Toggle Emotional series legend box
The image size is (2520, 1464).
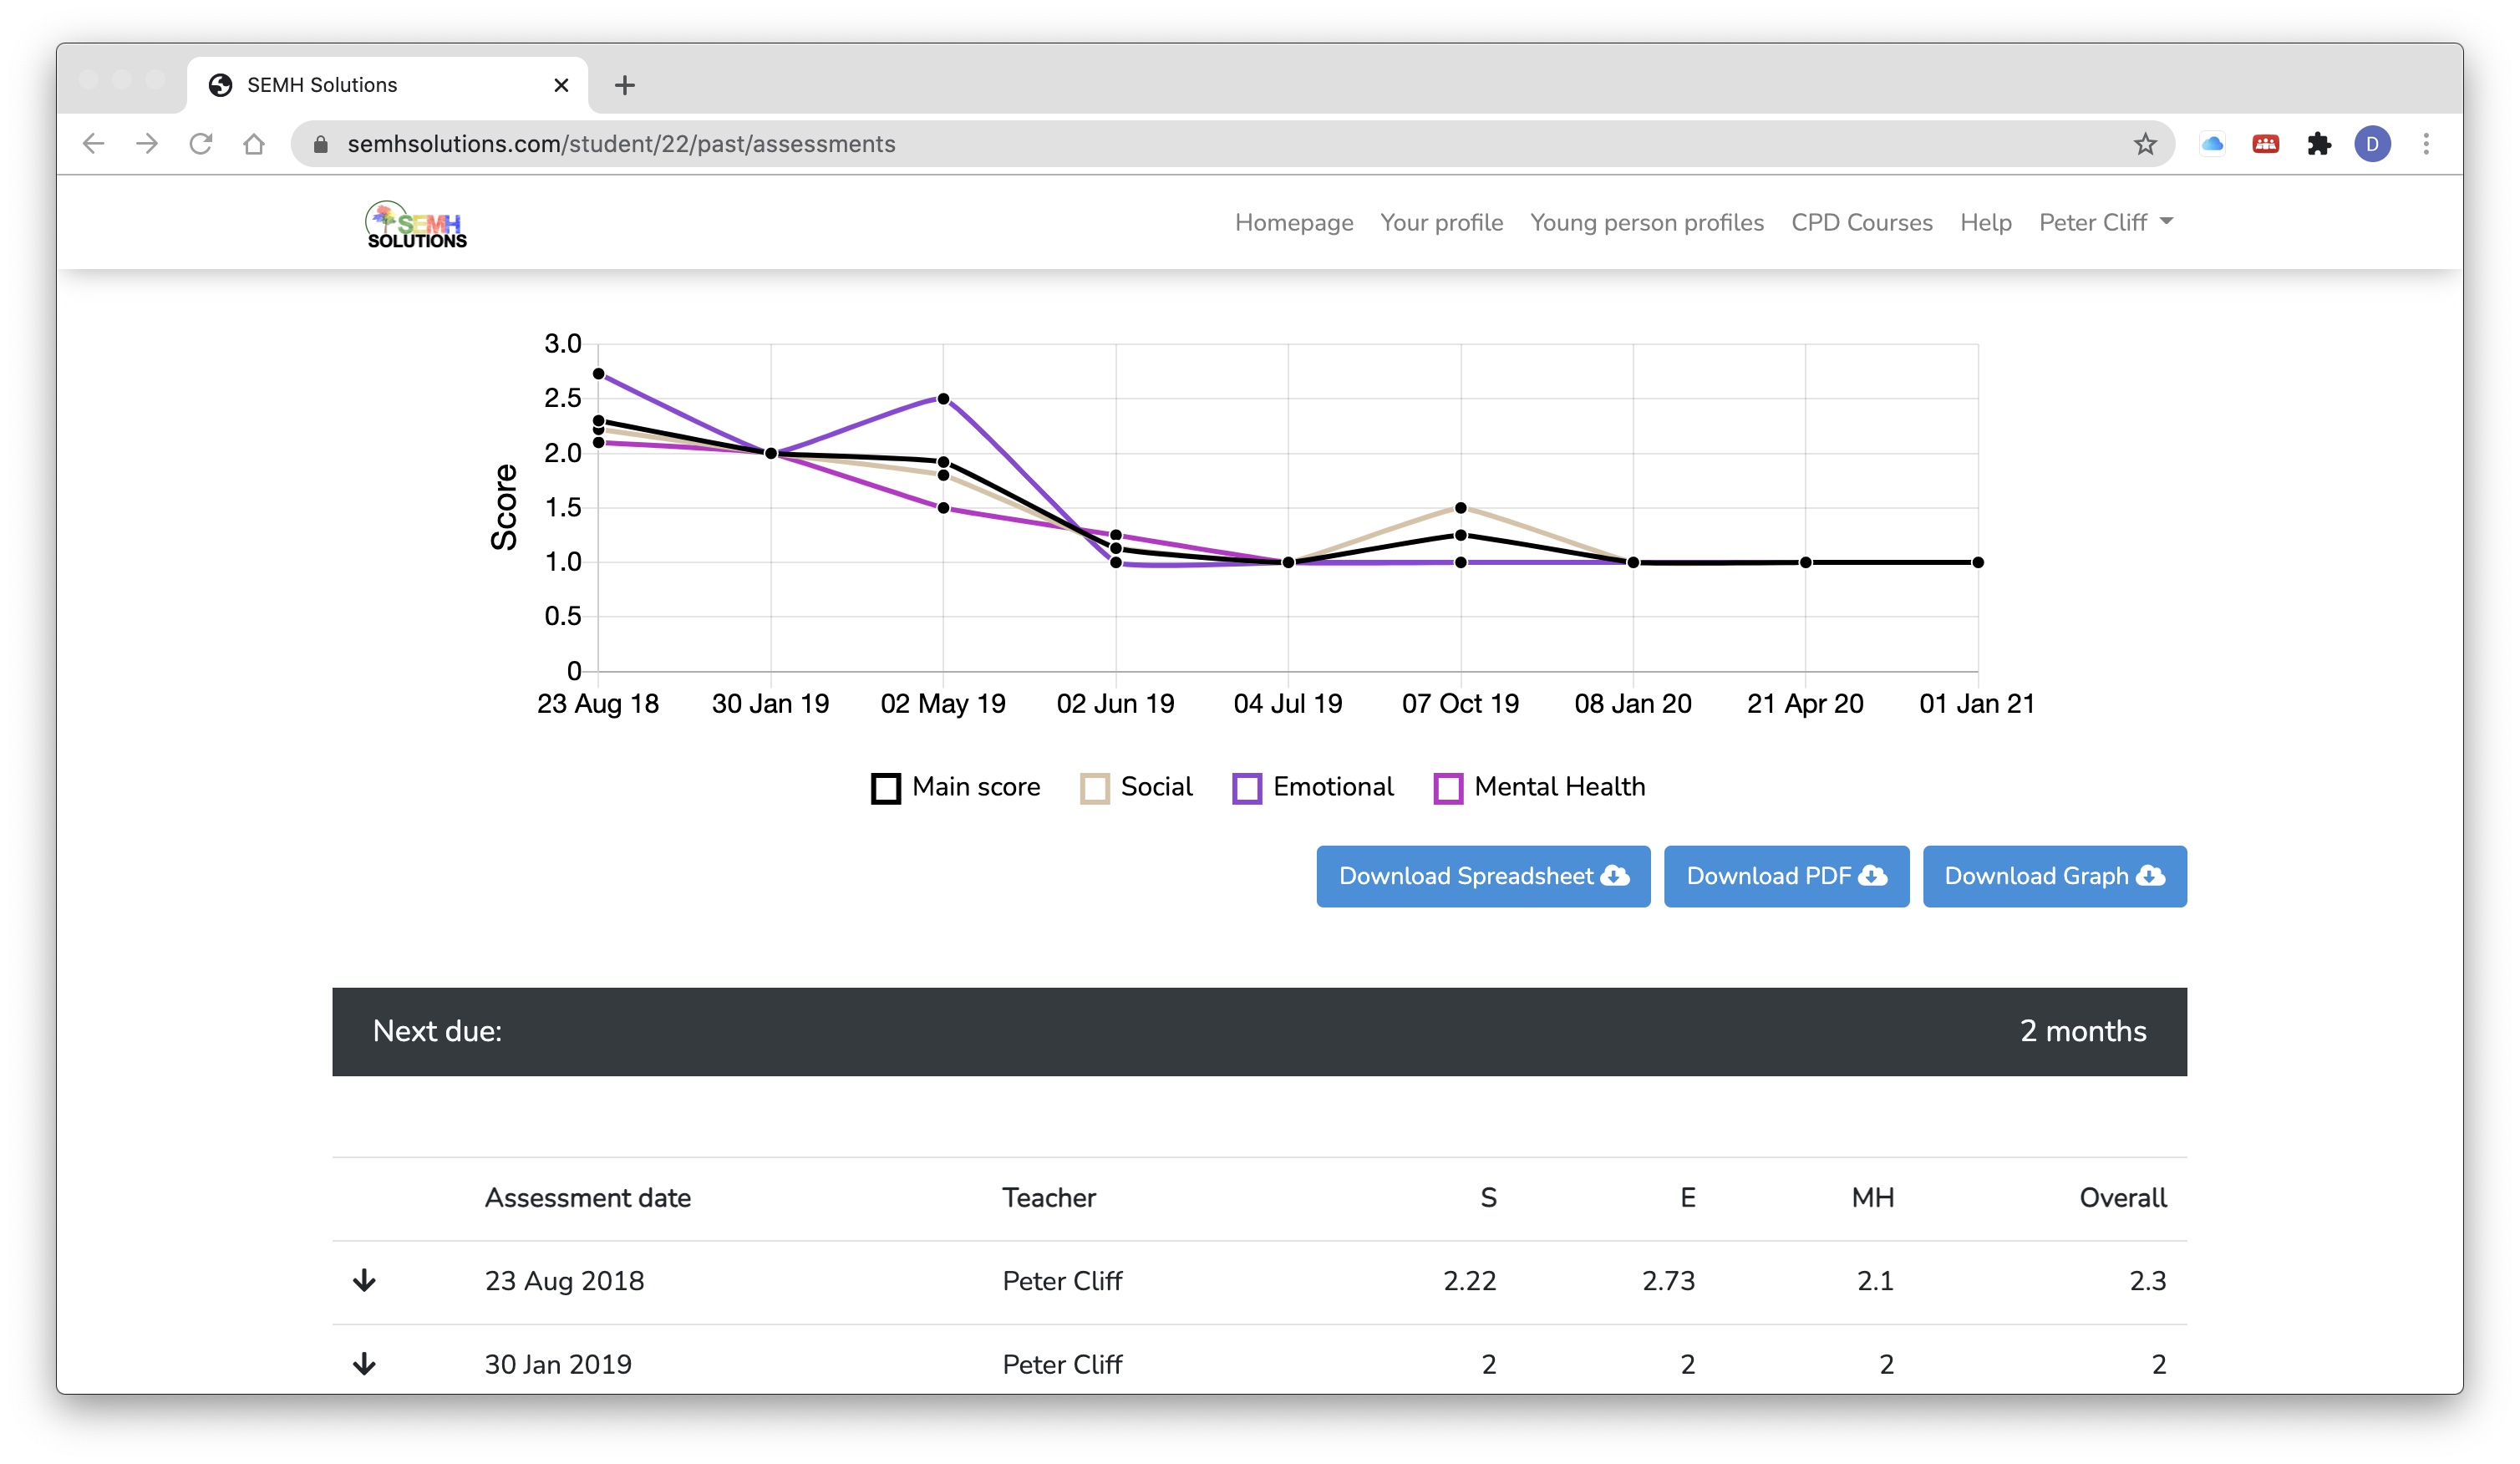tap(1246, 788)
